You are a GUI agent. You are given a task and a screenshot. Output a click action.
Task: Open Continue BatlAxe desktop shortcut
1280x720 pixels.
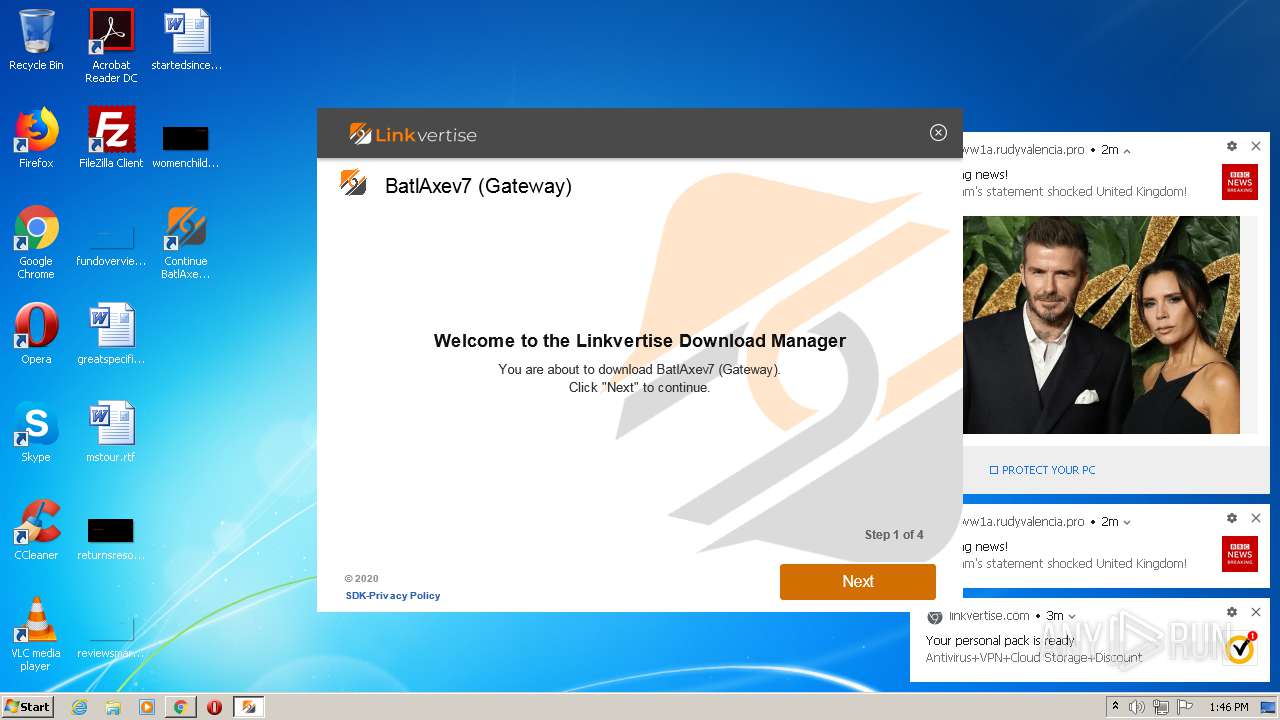pos(186,242)
